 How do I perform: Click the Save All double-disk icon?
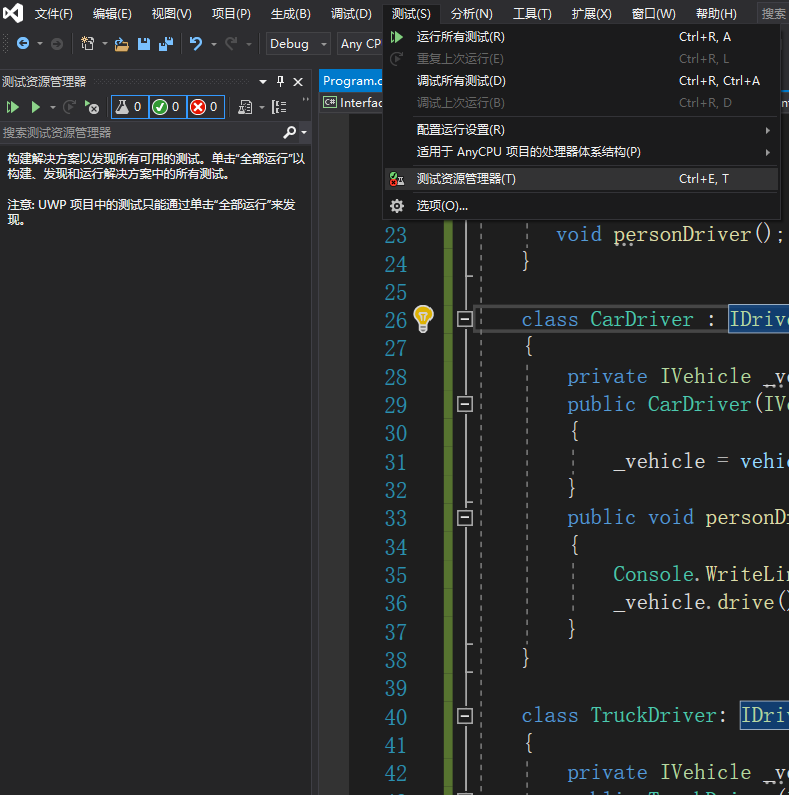coord(166,44)
